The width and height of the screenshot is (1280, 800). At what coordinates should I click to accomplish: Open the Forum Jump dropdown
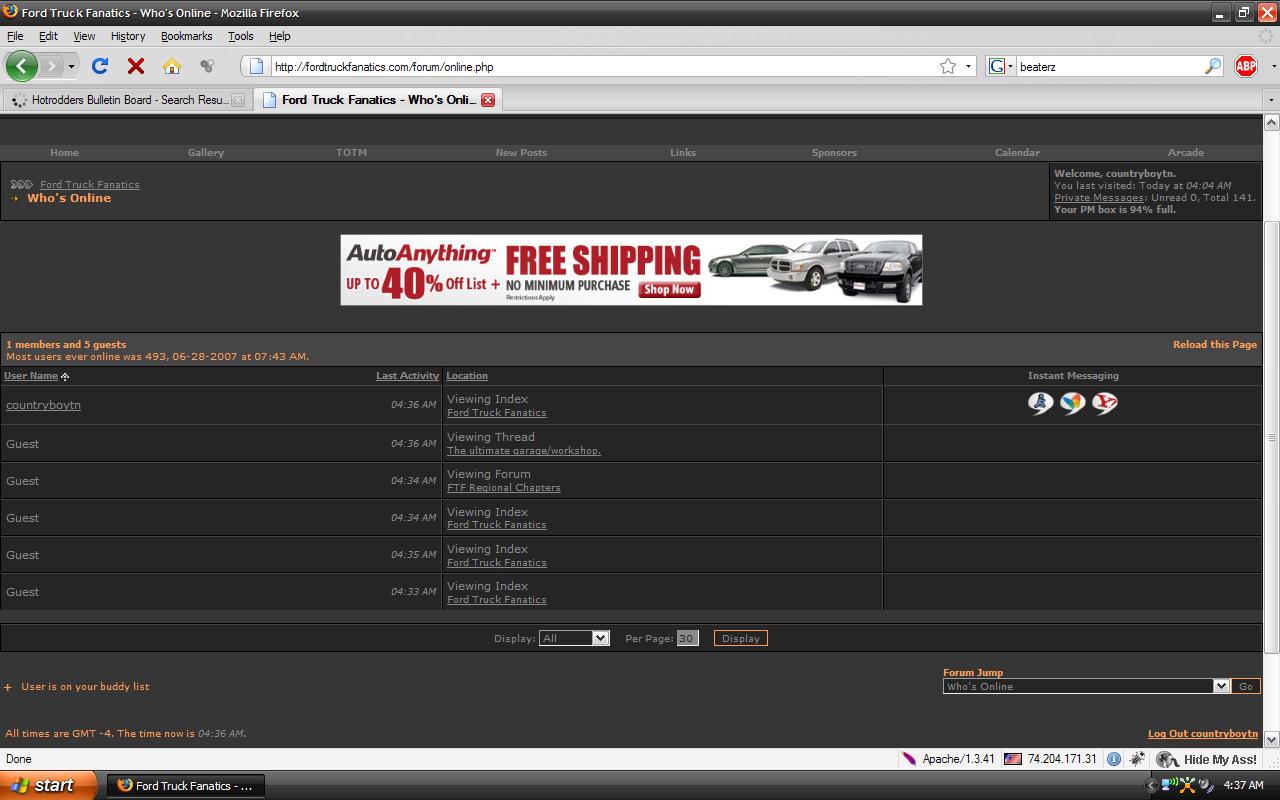[1086, 686]
